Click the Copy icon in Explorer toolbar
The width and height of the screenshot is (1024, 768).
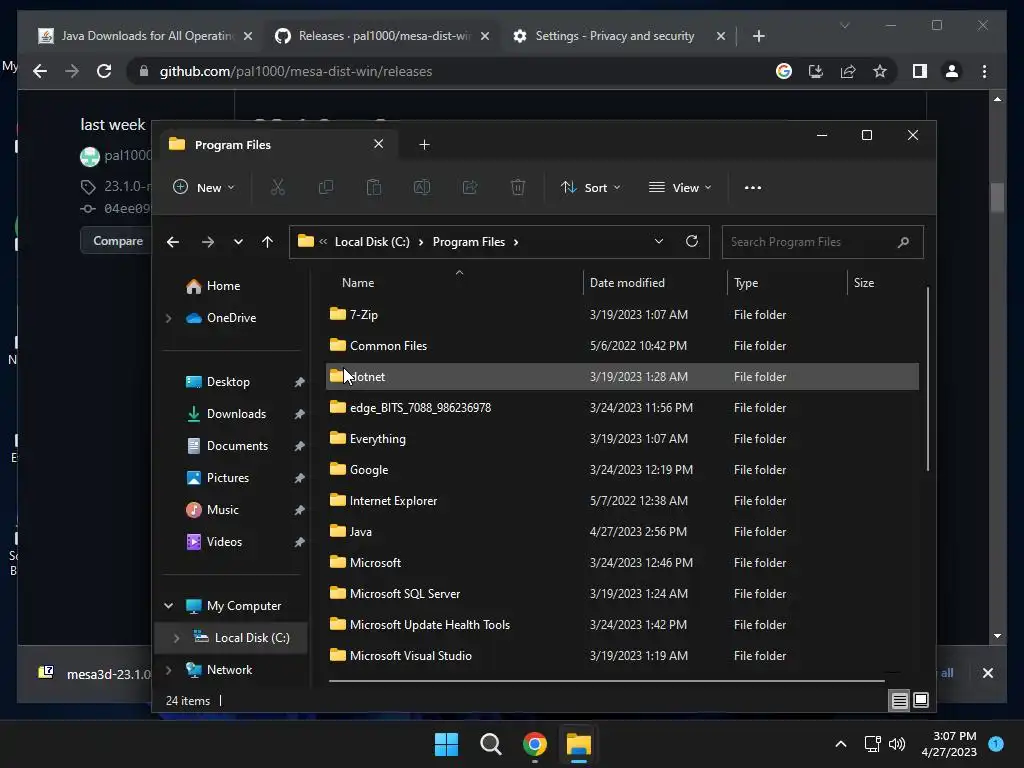(325, 187)
